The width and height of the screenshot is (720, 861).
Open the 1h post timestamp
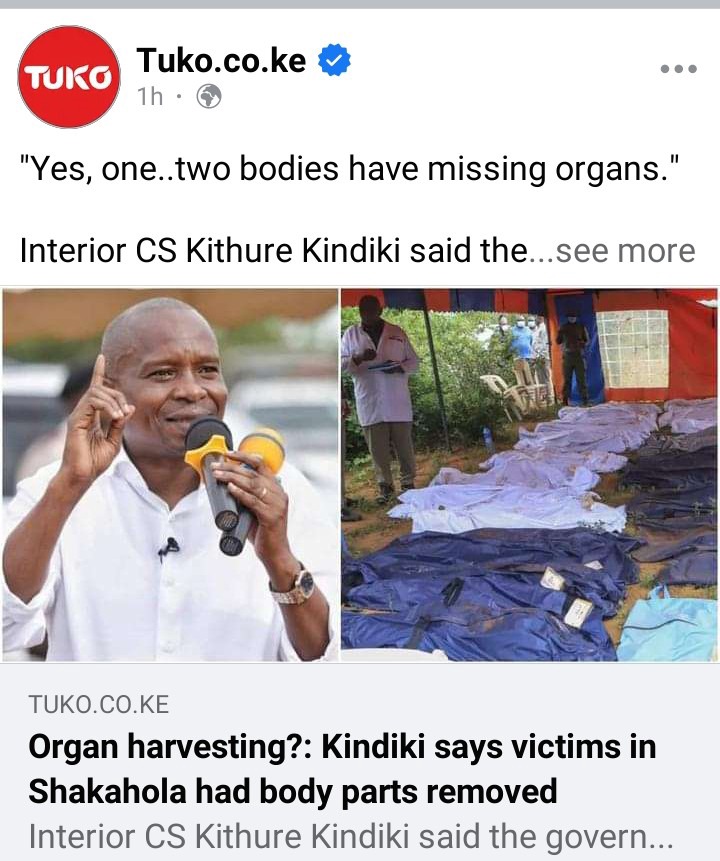pos(149,97)
